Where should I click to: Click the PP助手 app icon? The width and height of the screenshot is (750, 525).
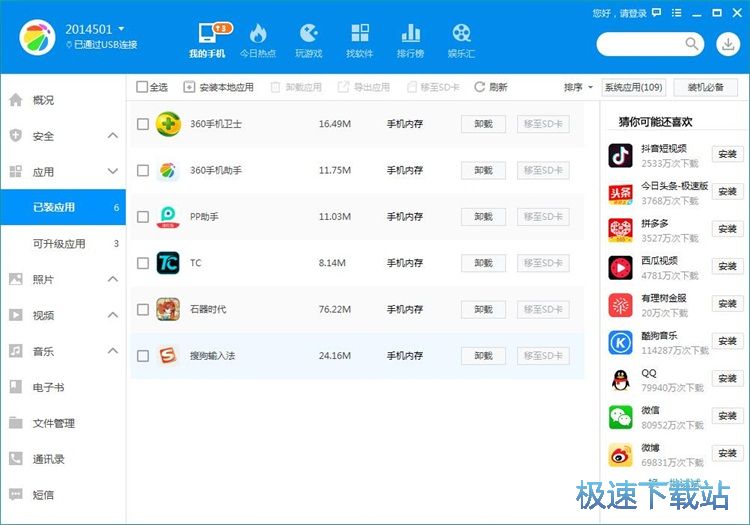[168, 217]
